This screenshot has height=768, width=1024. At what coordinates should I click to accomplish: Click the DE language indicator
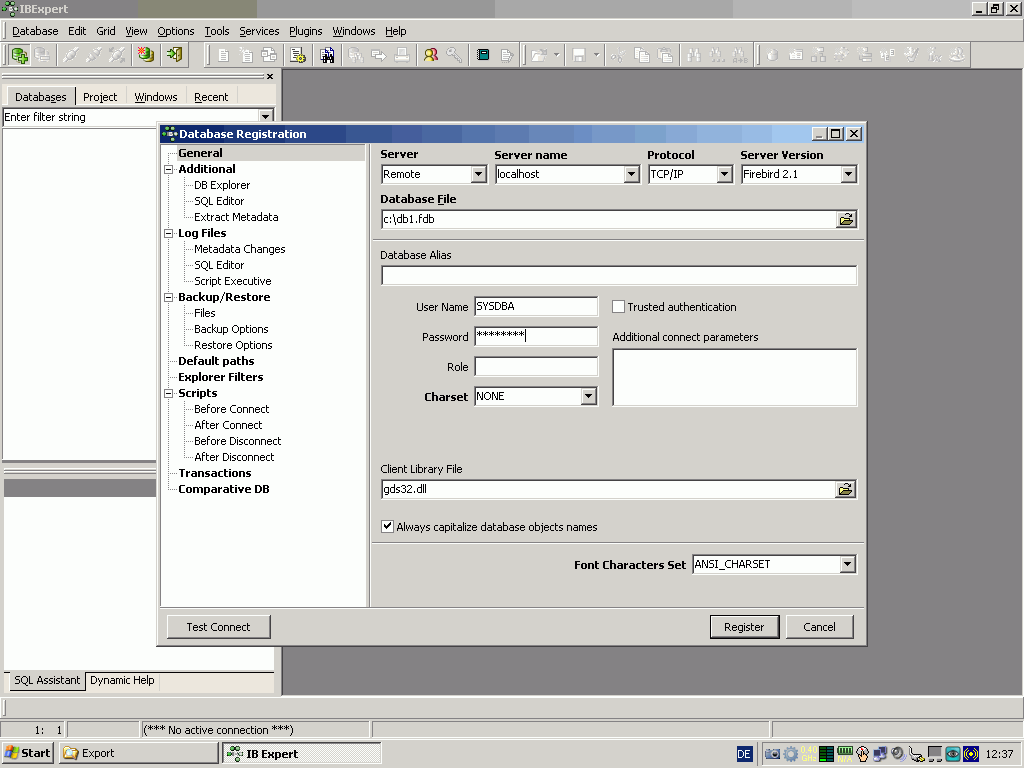pyautogui.click(x=744, y=754)
